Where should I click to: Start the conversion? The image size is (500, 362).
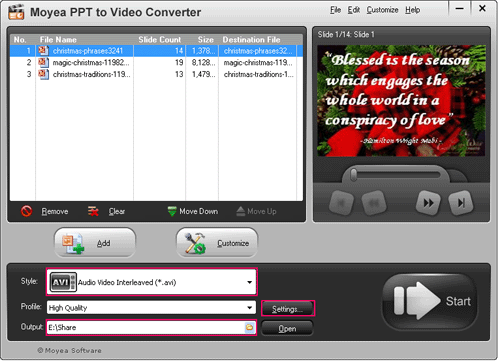pos(430,301)
